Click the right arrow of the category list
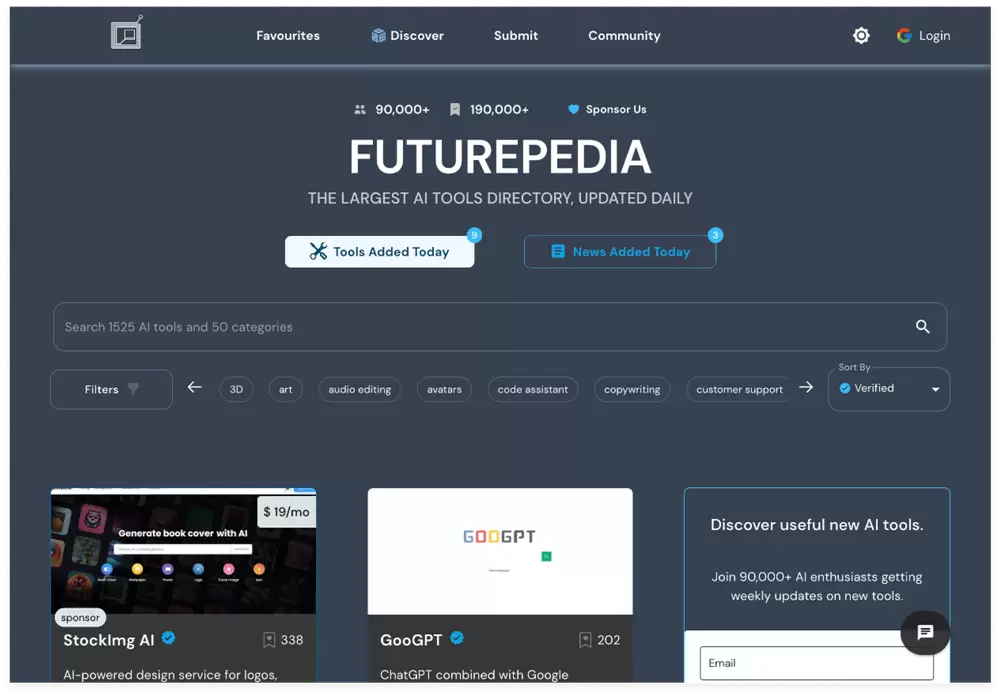This screenshot has width=1000, height=695. (806, 387)
